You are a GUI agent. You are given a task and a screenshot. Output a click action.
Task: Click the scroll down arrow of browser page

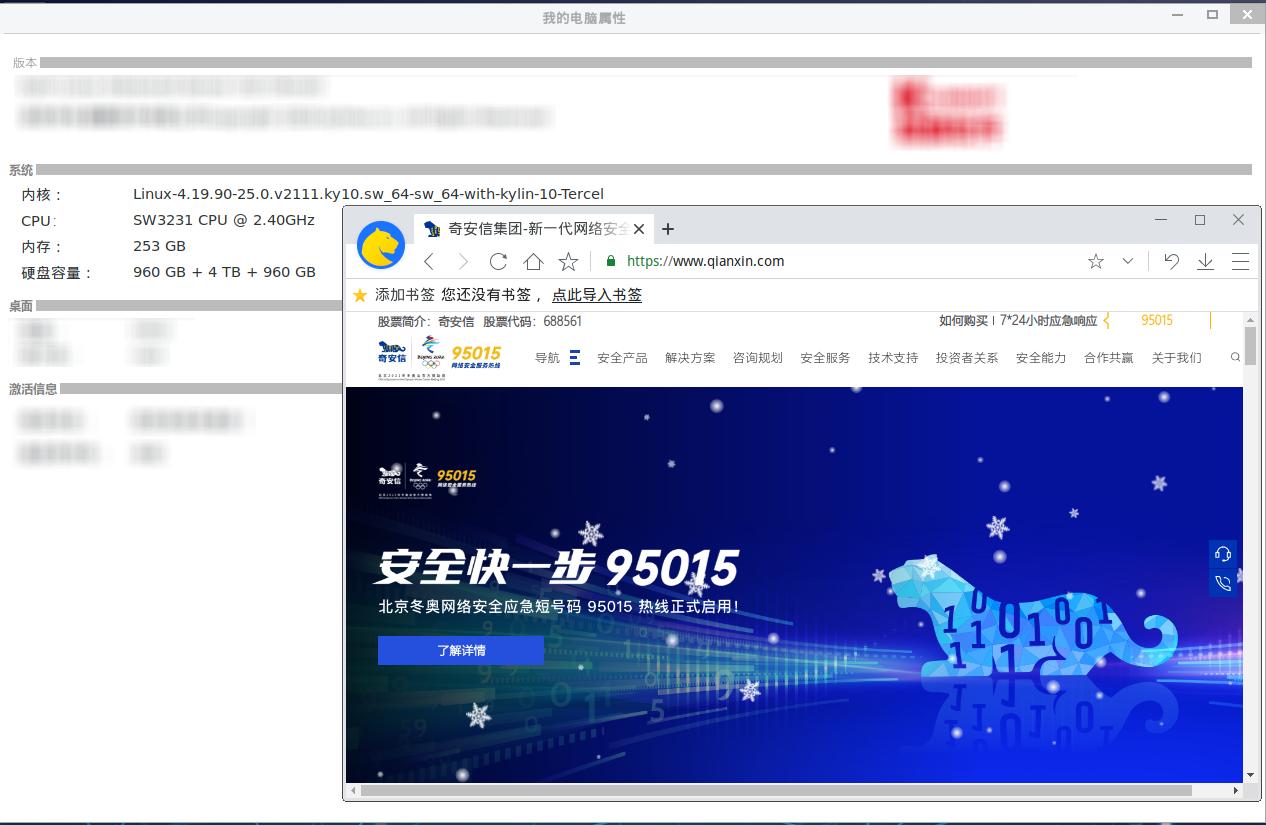(x=1250, y=775)
